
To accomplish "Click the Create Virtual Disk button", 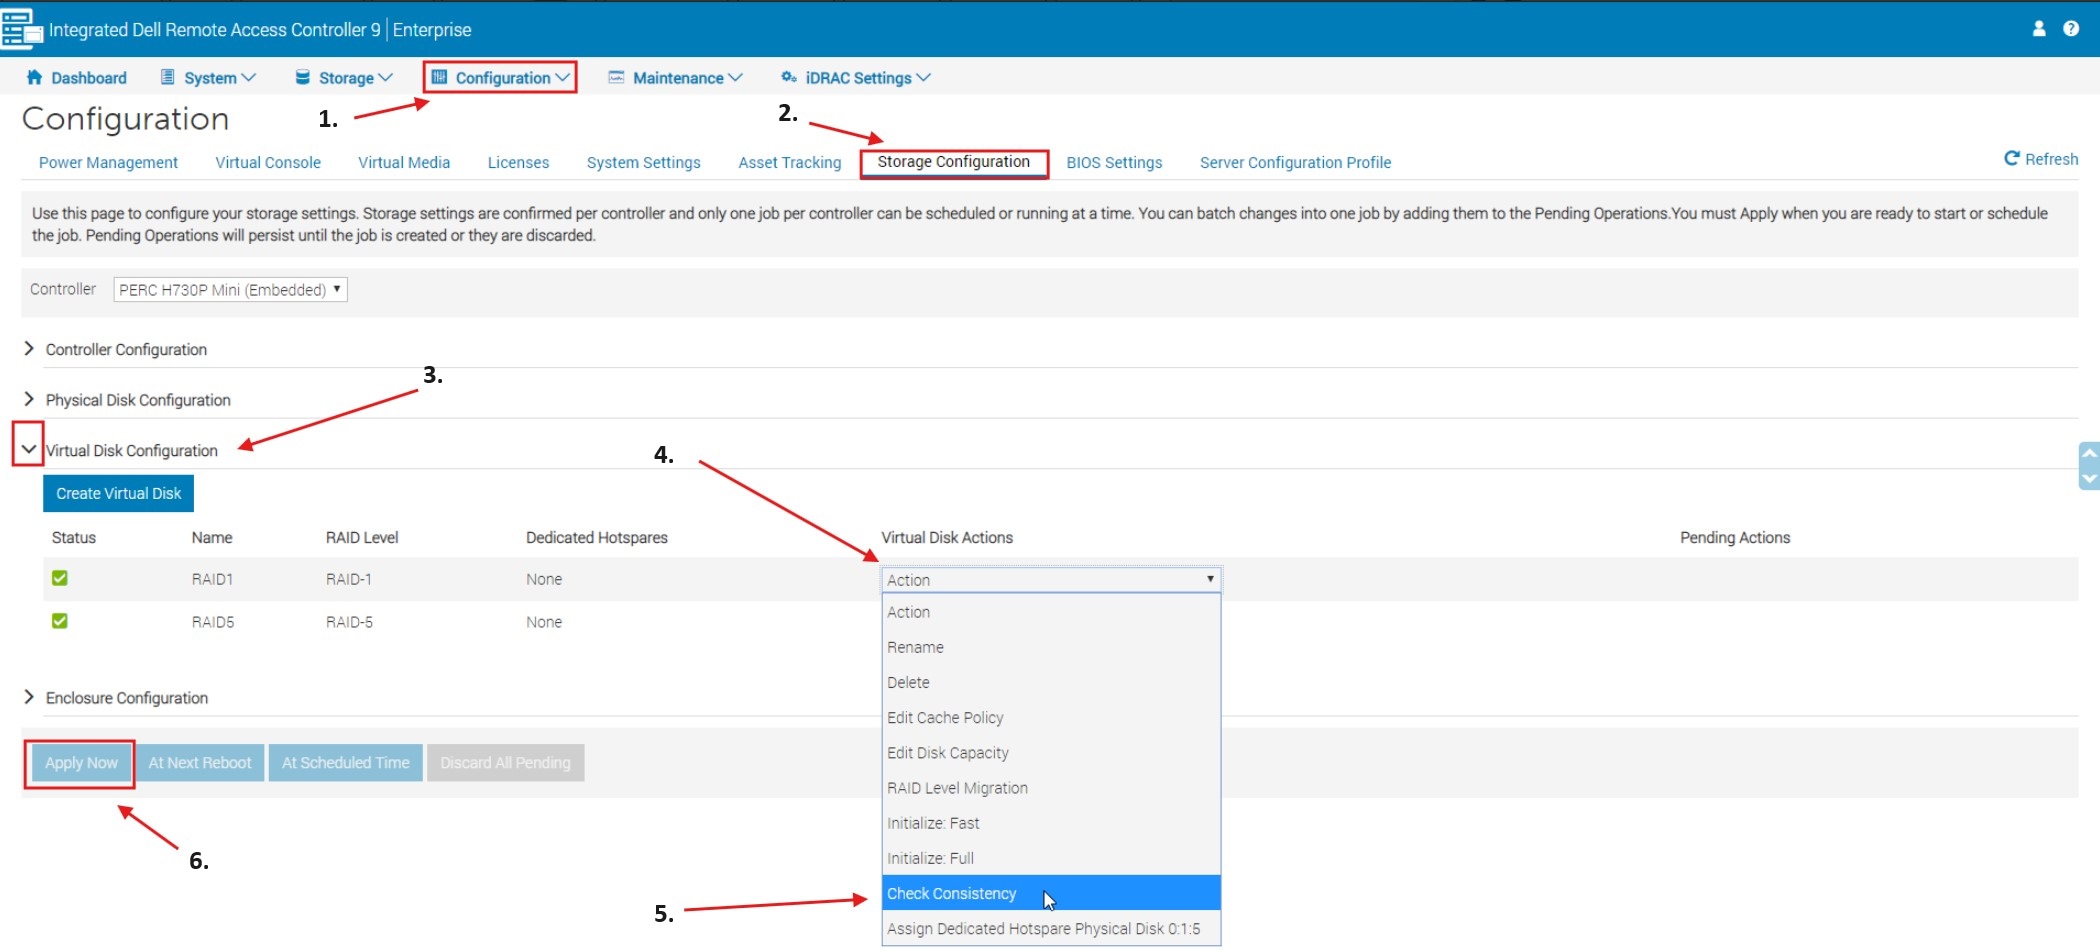I will [x=118, y=493].
